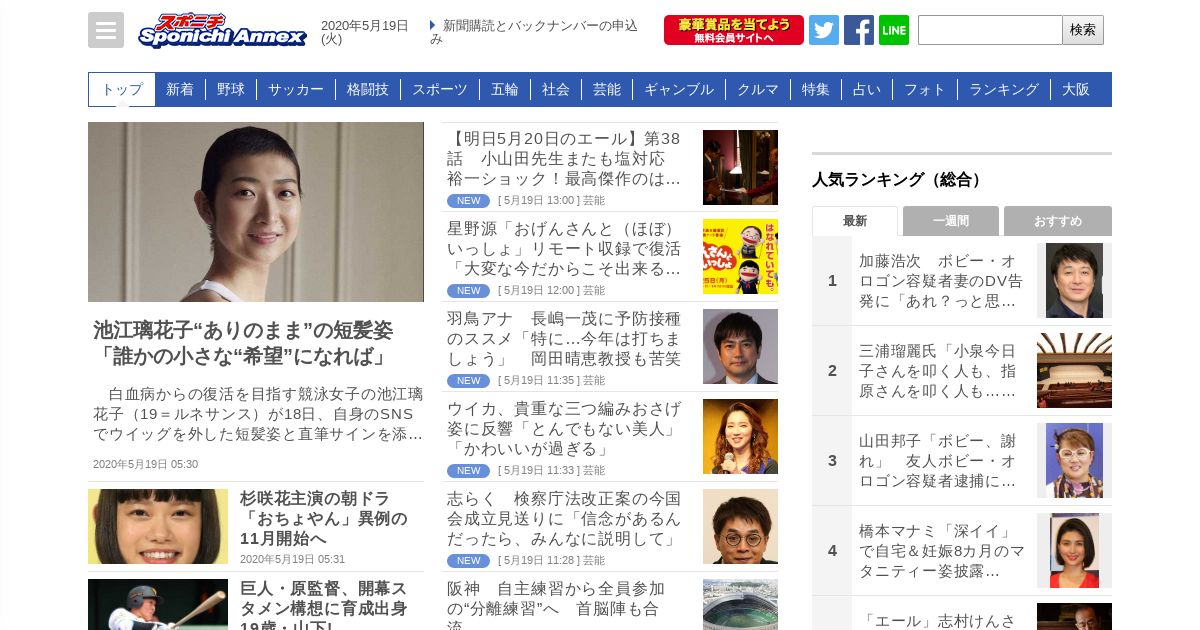Click the red 豪華賞品を当てよう banner
Image resolution: width=1200 pixels, height=630 pixels.
734,30
